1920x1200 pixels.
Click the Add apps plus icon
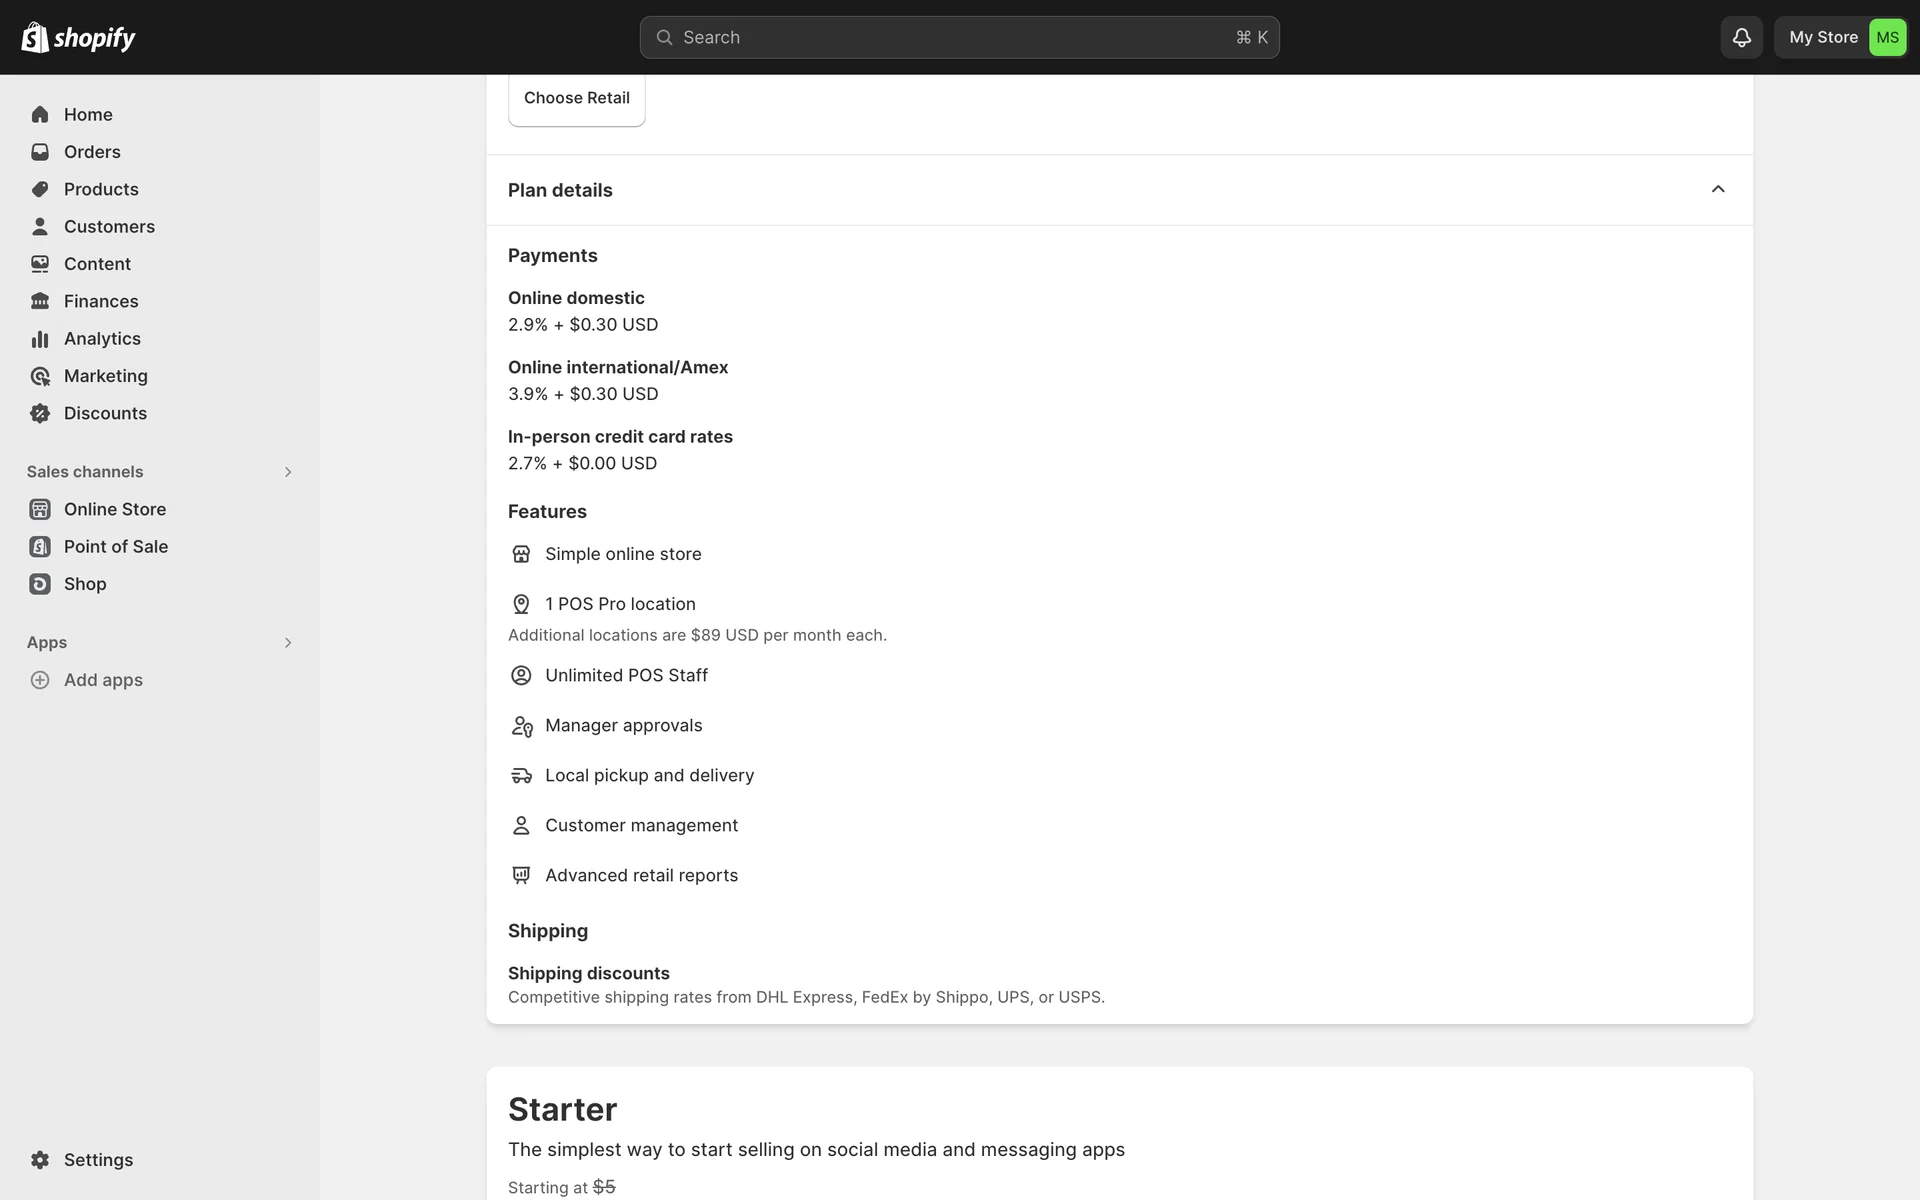(x=40, y=680)
